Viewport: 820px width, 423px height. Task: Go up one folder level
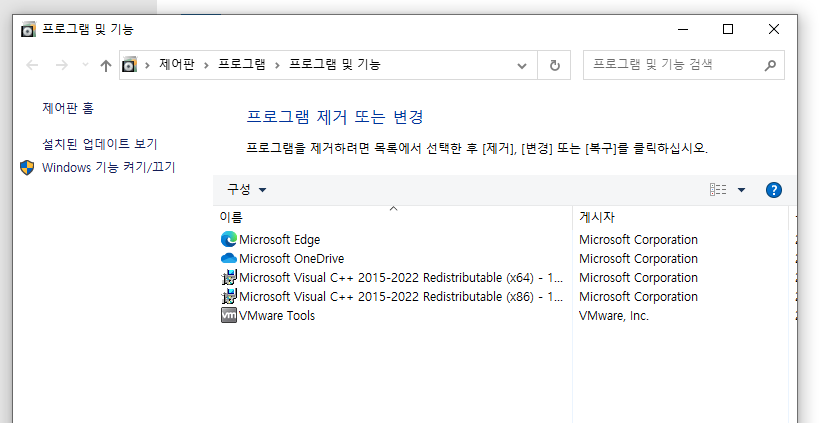(106, 65)
